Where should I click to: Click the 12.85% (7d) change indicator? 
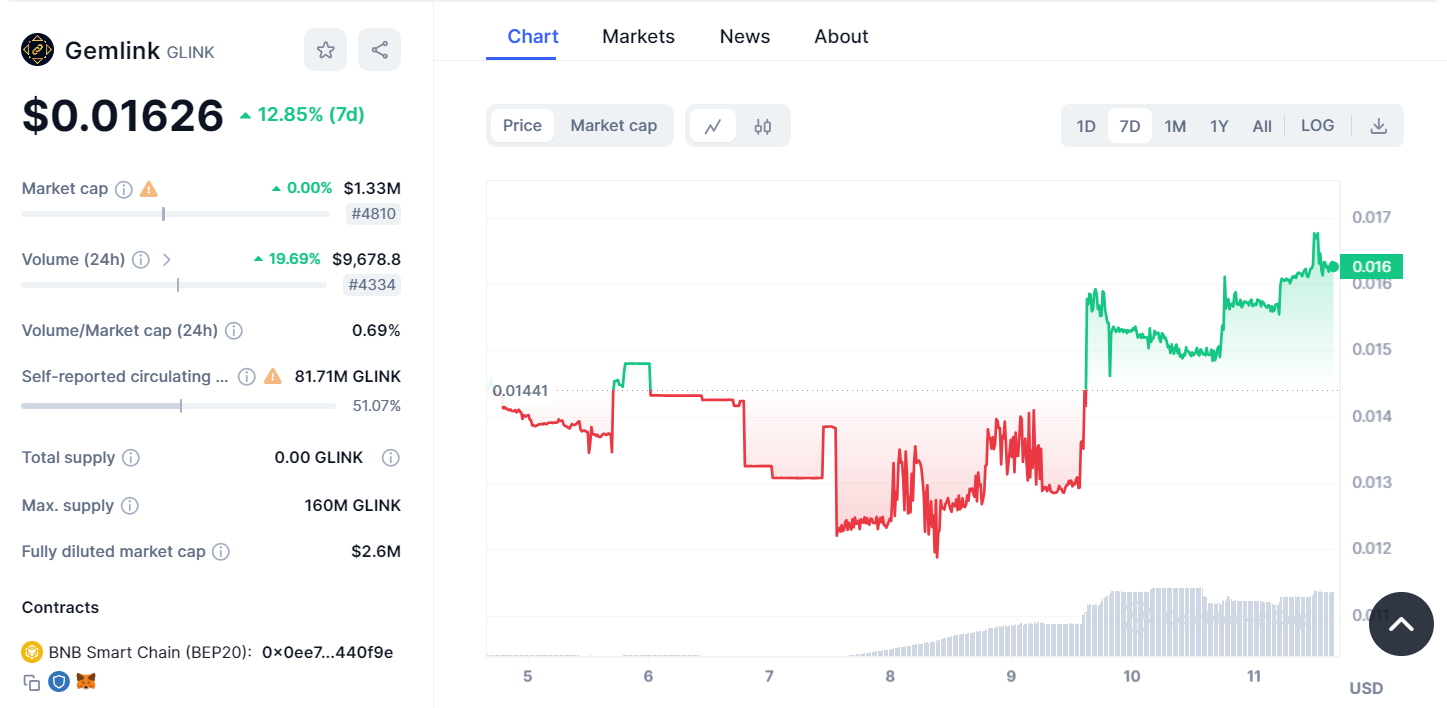(x=302, y=115)
